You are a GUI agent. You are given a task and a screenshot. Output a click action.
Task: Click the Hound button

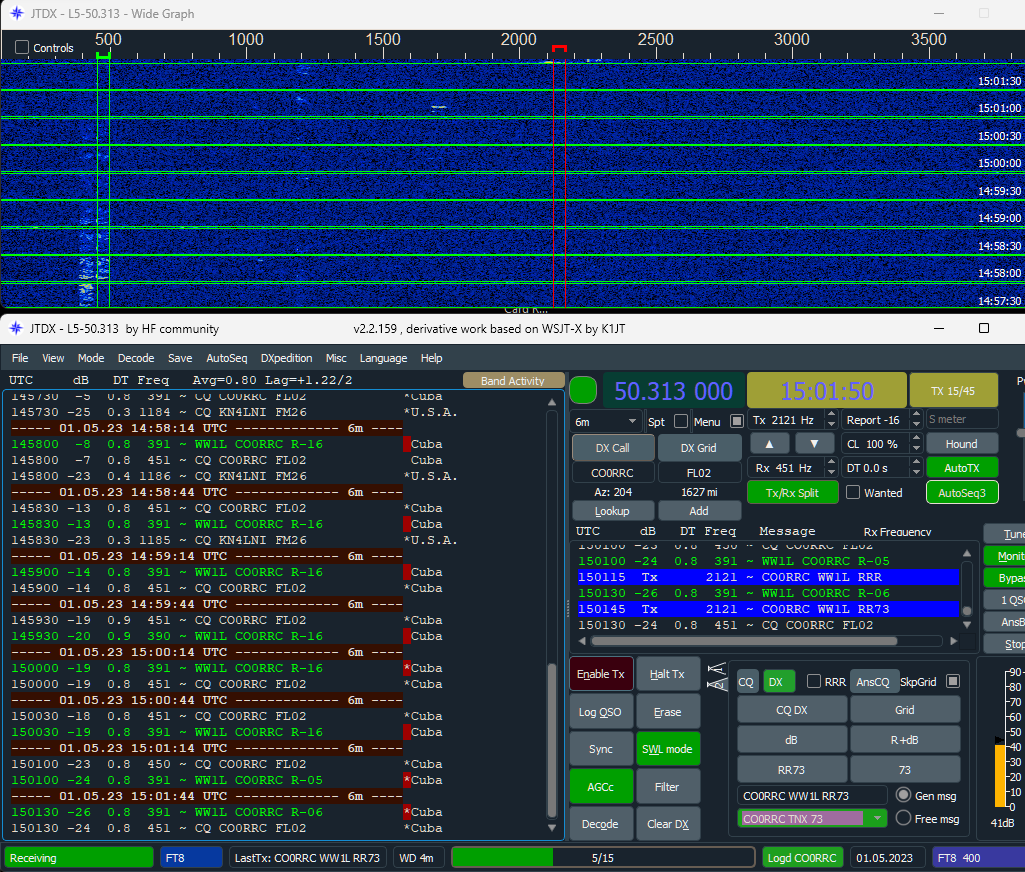point(962,444)
